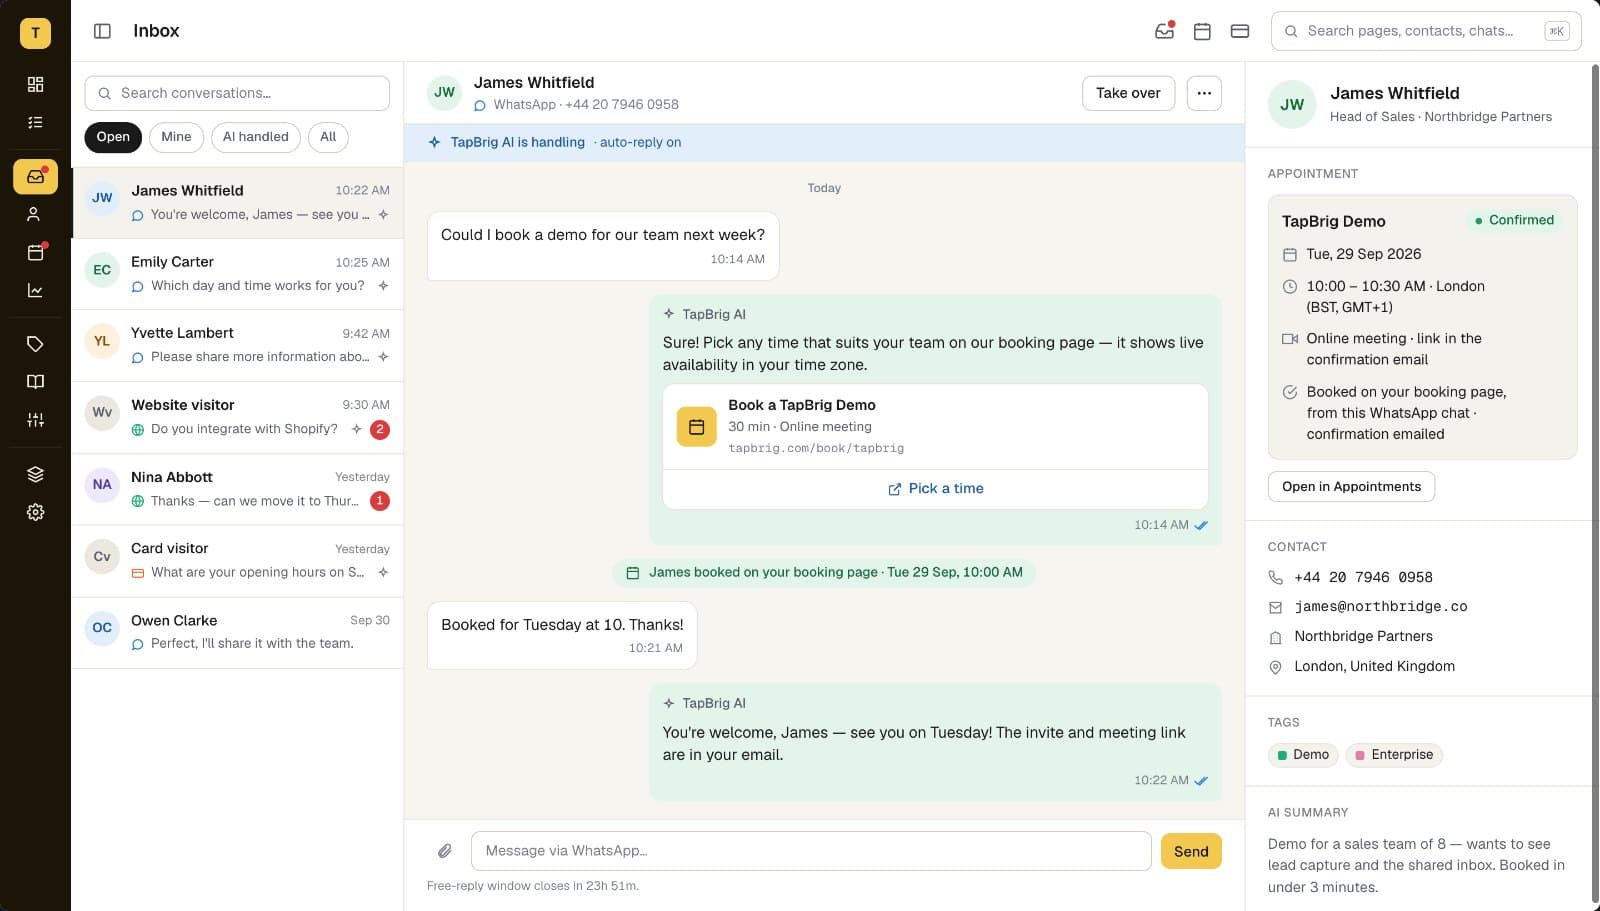Open the card icon in top bar

(x=1240, y=31)
